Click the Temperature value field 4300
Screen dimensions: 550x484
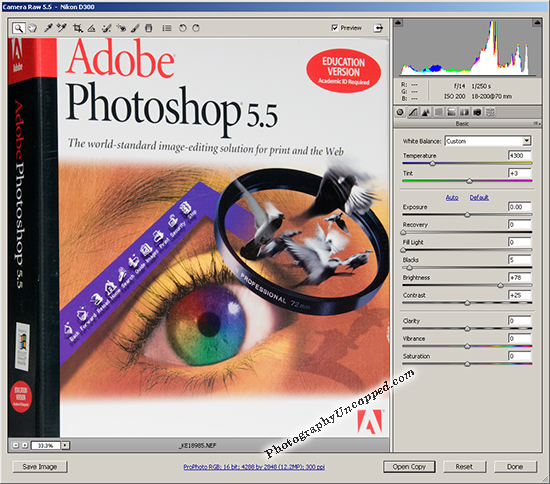pos(520,155)
